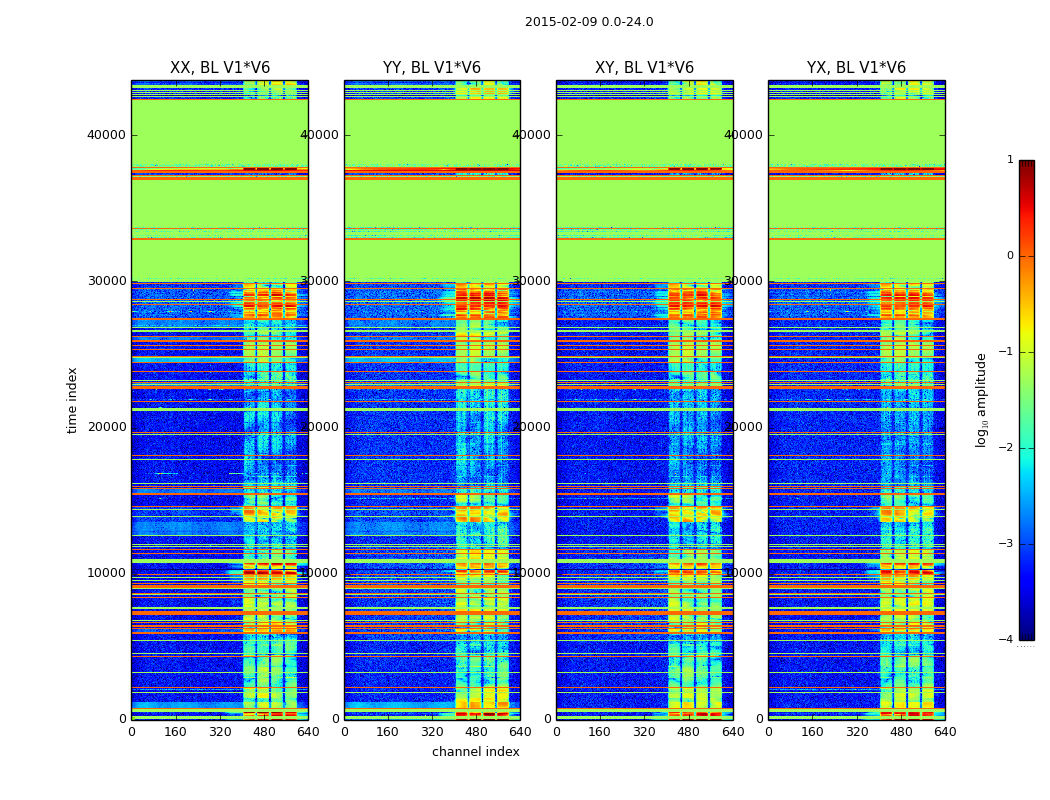Click the dark blue bottom of colorbar

tap(1027, 633)
